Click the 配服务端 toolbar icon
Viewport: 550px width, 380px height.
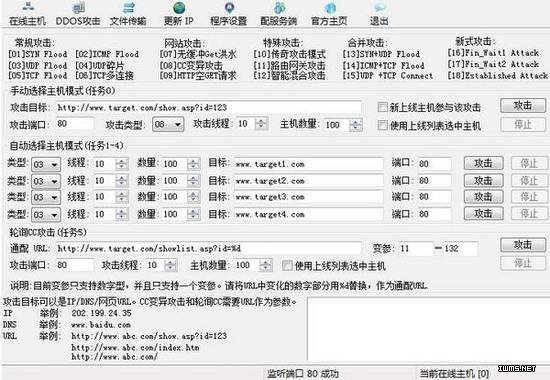pyautogui.click(x=279, y=14)
